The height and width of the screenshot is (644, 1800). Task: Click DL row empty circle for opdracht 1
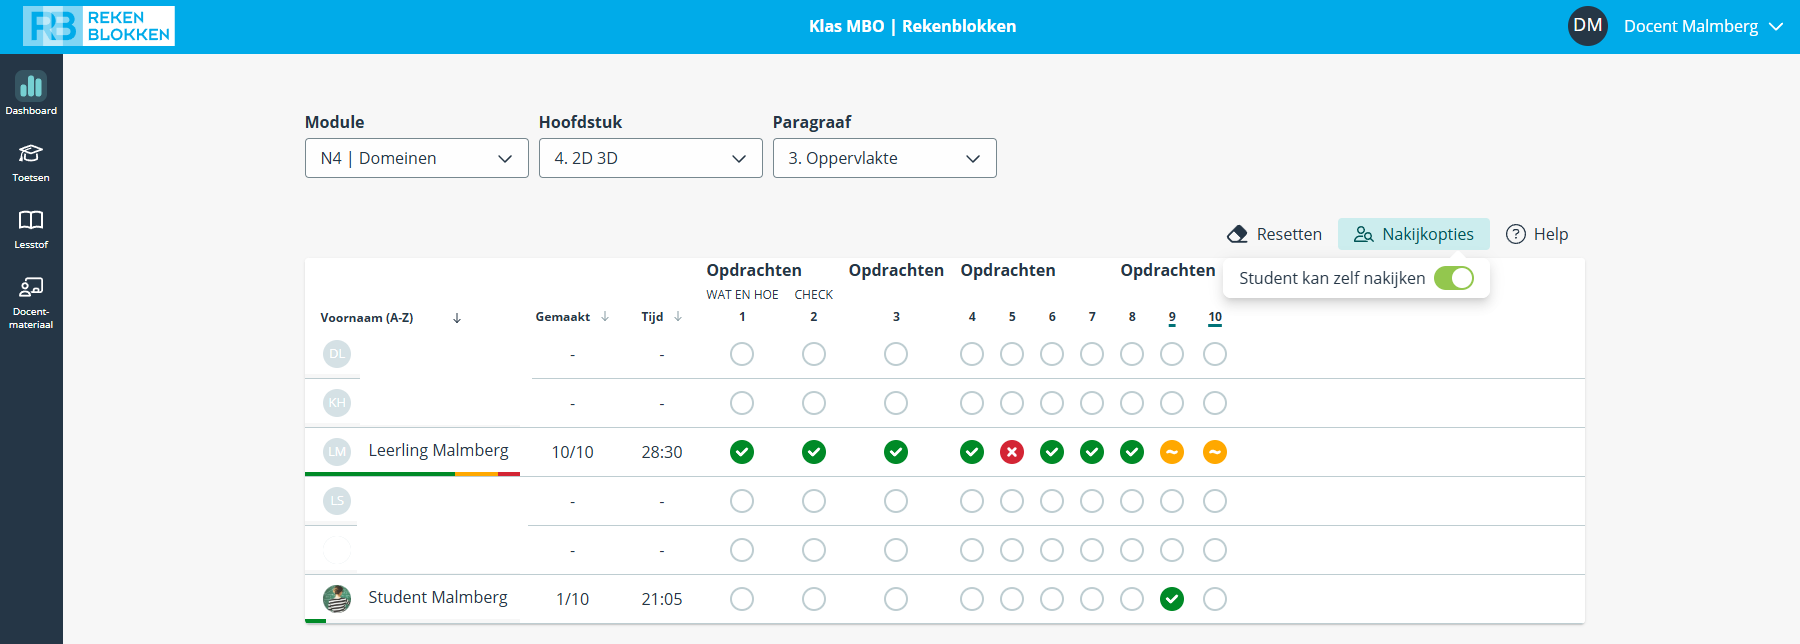[742, 354]
